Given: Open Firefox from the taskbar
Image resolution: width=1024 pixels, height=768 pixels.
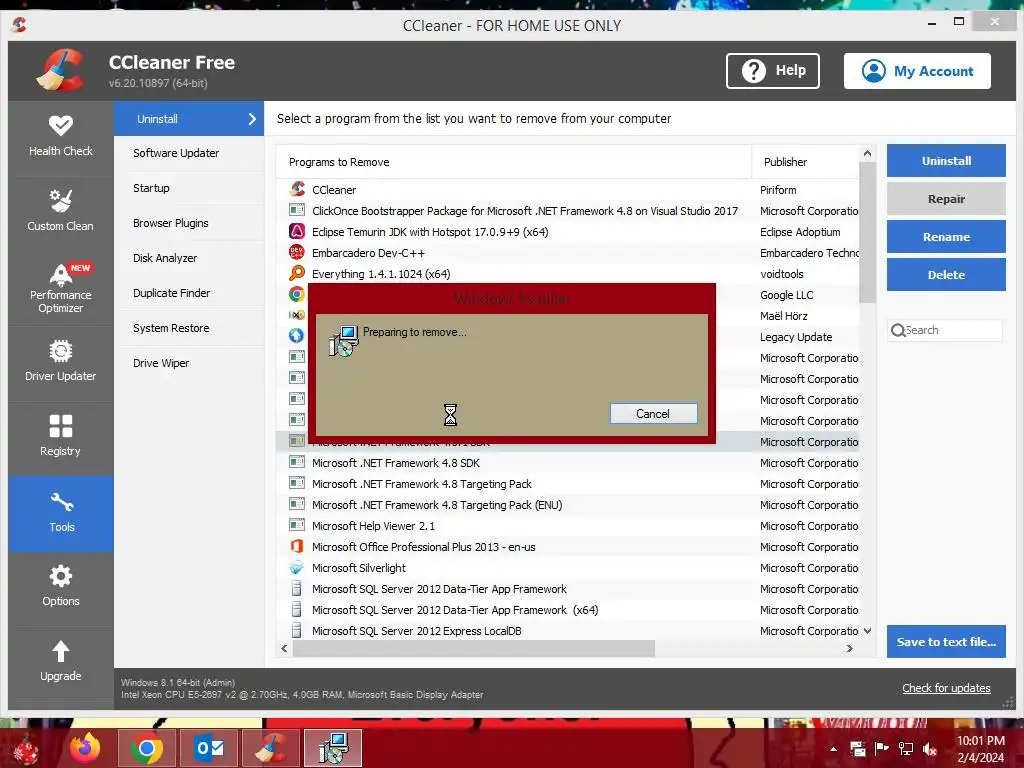Looking at the screenshot, I should click(86, 748).
